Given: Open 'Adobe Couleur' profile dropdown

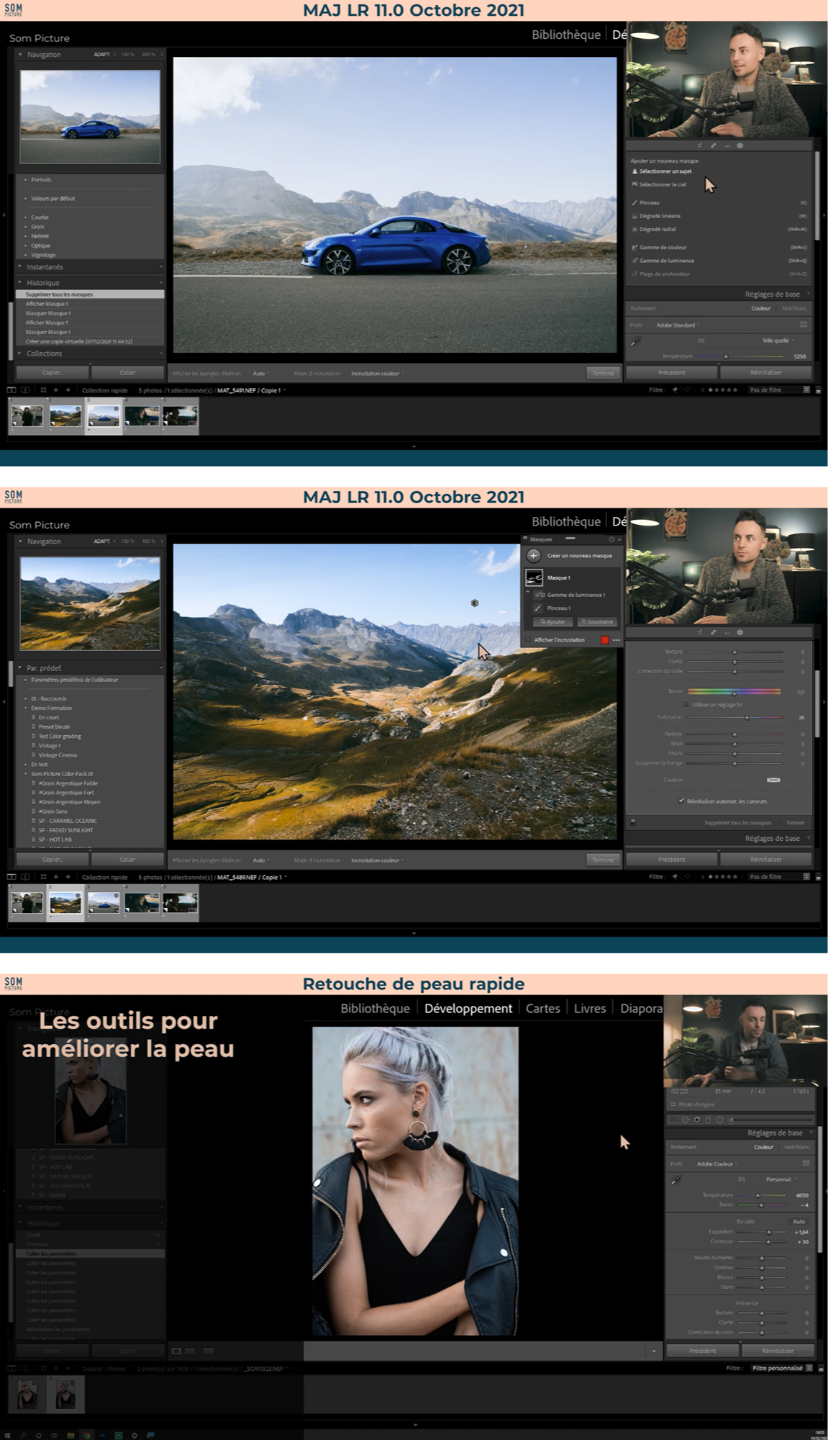Looking at the screenshot, I should [x=717, y=1164].
